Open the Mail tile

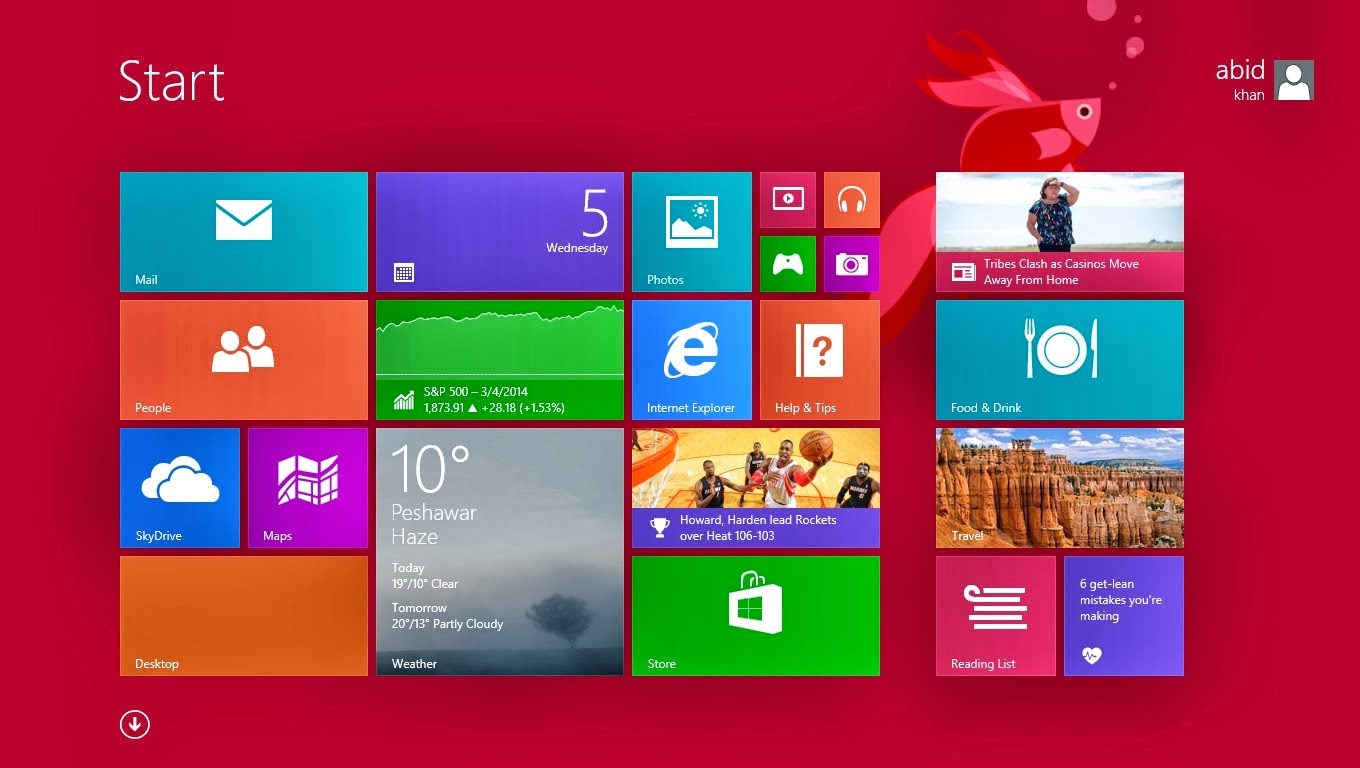[244, 232]
